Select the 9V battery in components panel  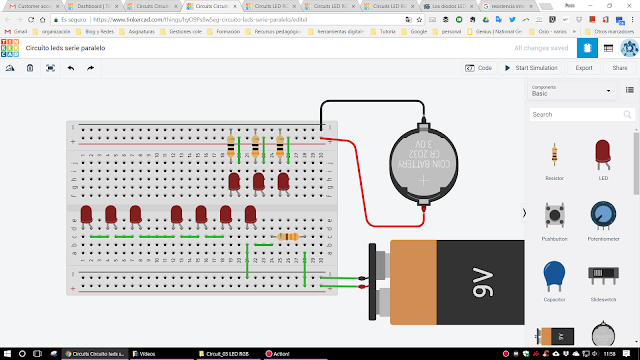pos(555,336)
